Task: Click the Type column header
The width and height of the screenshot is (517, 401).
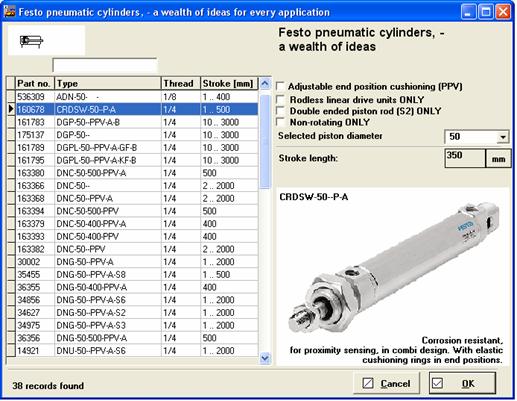Action: tap(108, 83)
